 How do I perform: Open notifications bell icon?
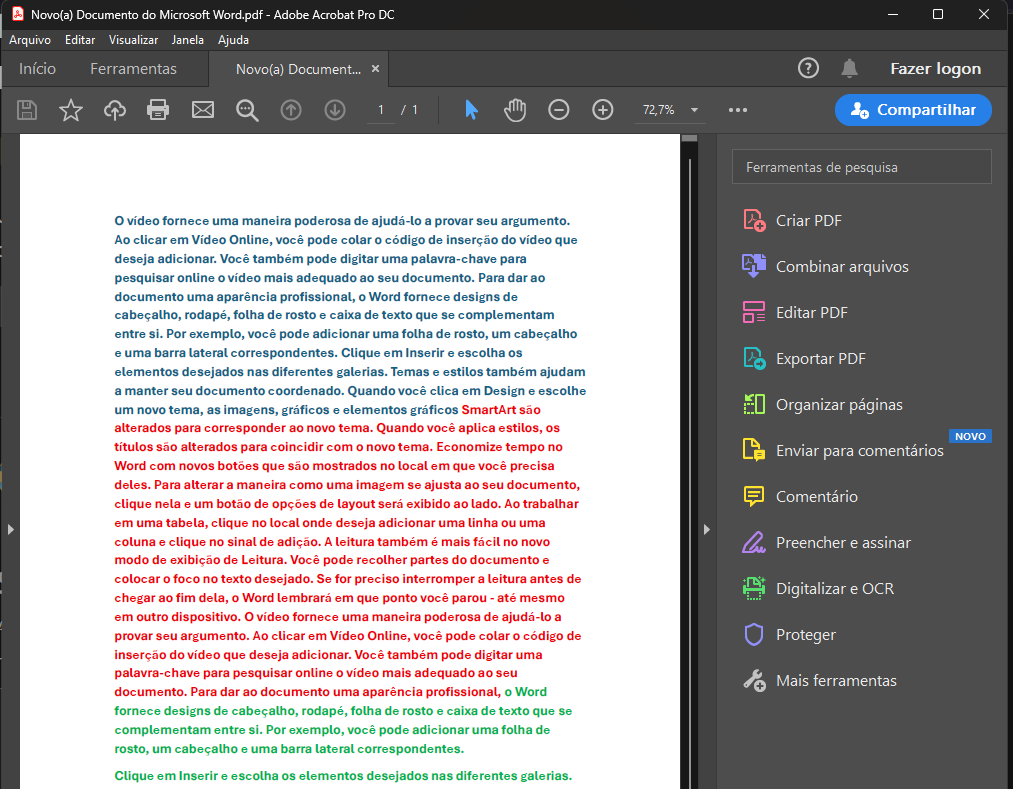tap(850, 68)
